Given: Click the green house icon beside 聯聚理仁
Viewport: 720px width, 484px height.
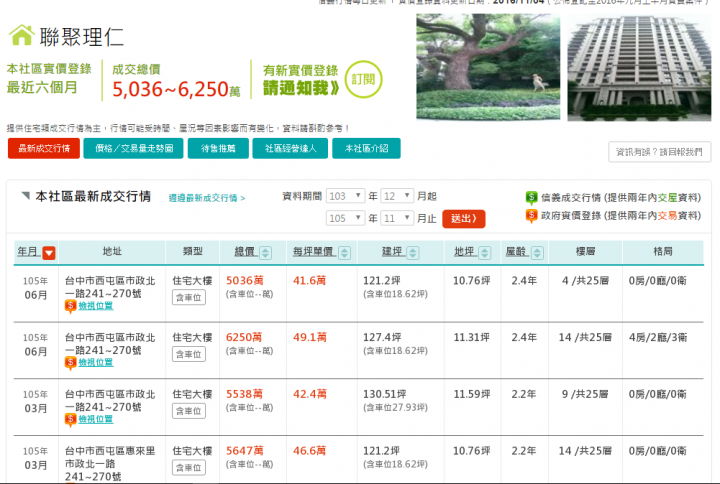Looking at the screenshot, I should click(x=21, y=35).
